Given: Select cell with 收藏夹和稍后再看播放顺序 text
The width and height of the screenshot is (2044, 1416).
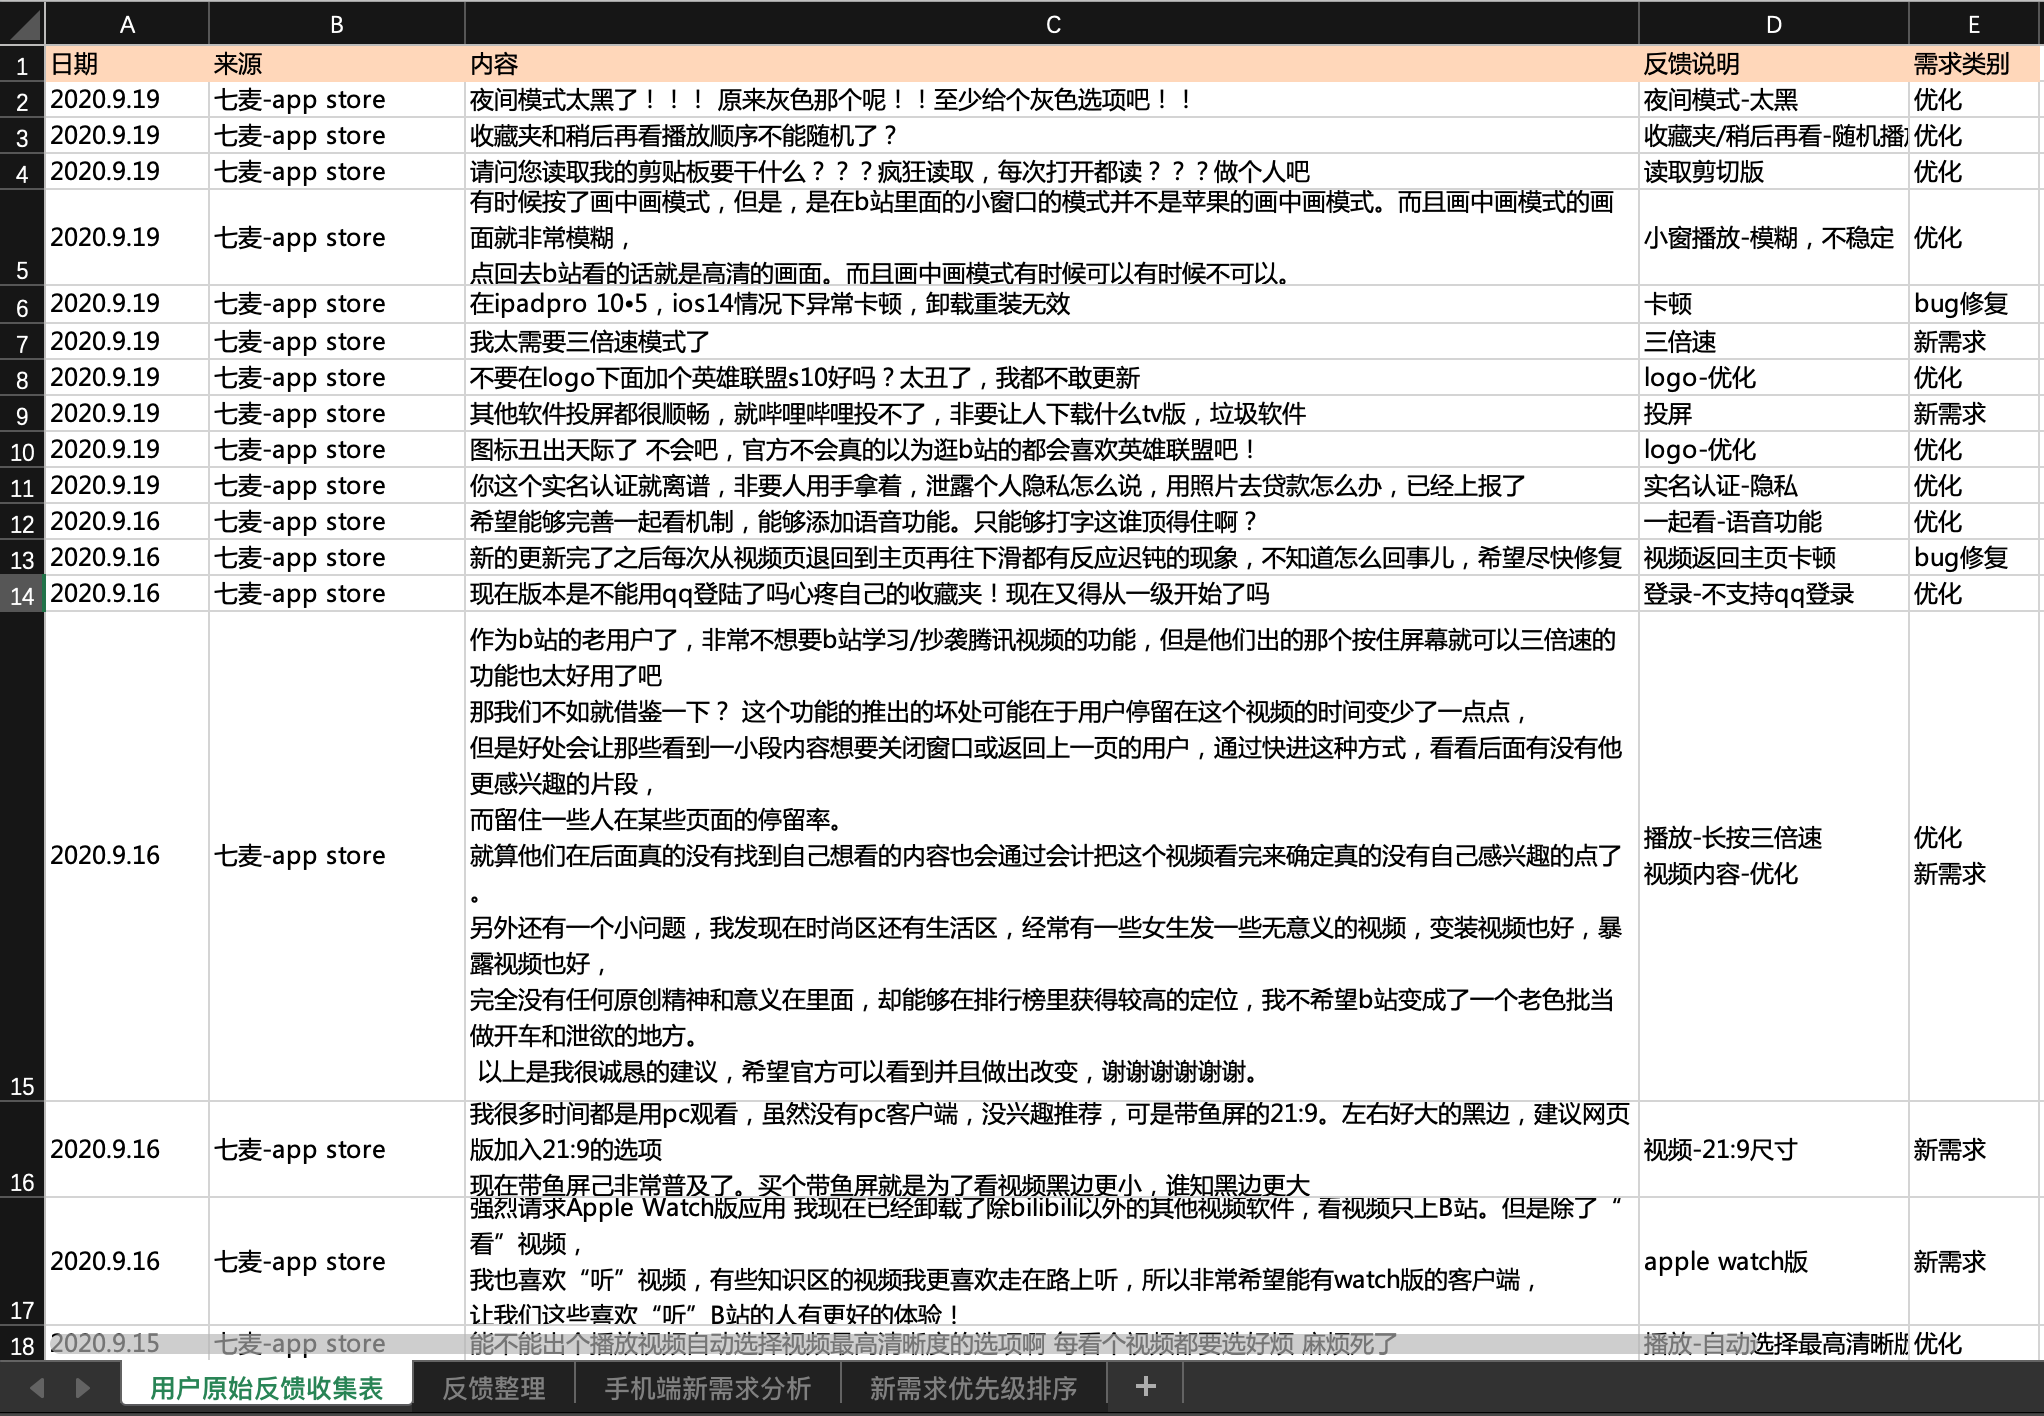Looking at the screenshot, I should pyautogui.click(x=1052, y=136).
